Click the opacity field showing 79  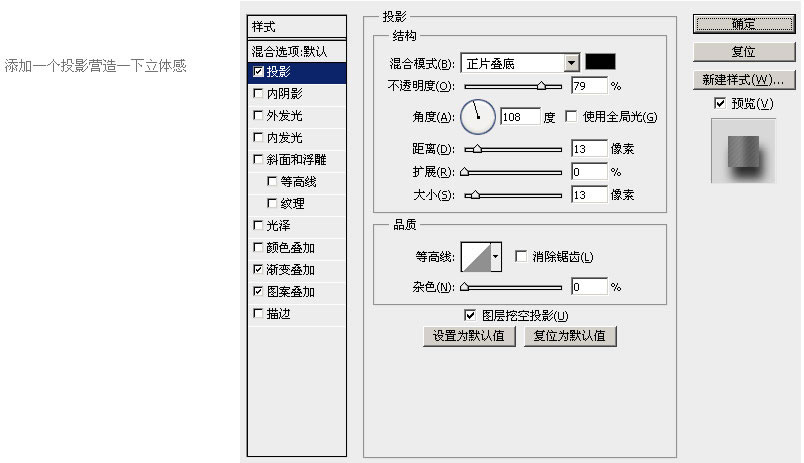pyautogui.click(x=589, y=86)
